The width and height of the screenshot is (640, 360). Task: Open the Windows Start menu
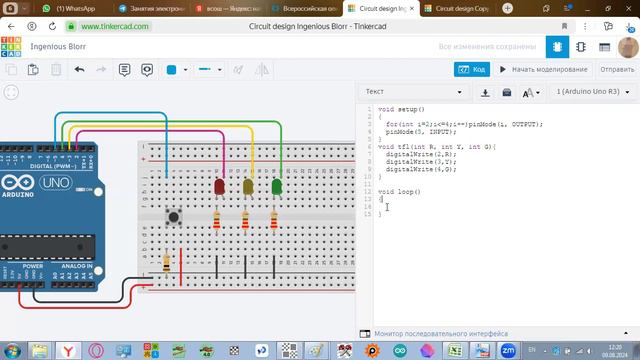coord(12,351)
